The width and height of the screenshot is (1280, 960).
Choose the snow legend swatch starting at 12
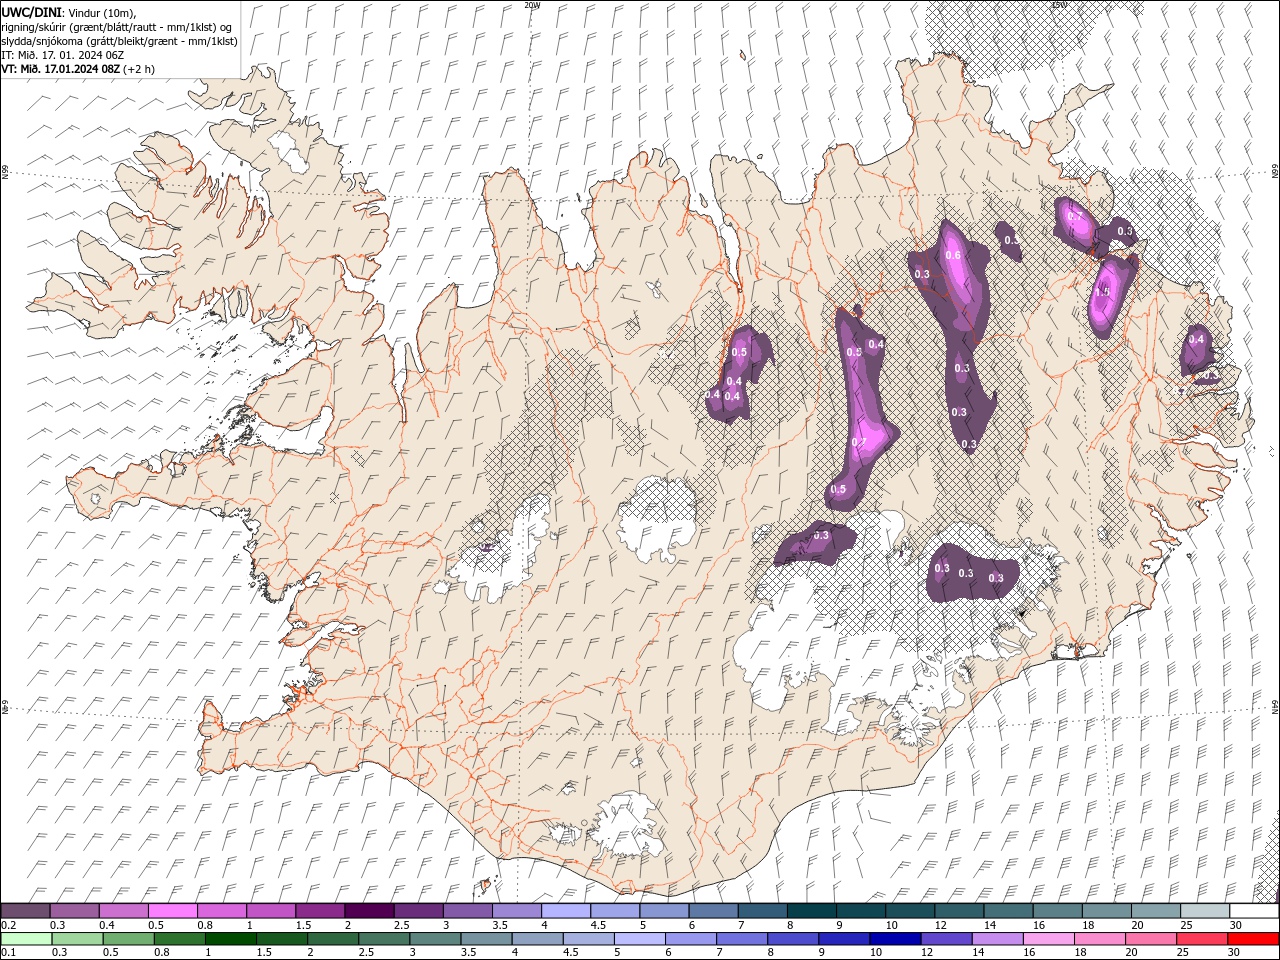[x=959, y=911]
